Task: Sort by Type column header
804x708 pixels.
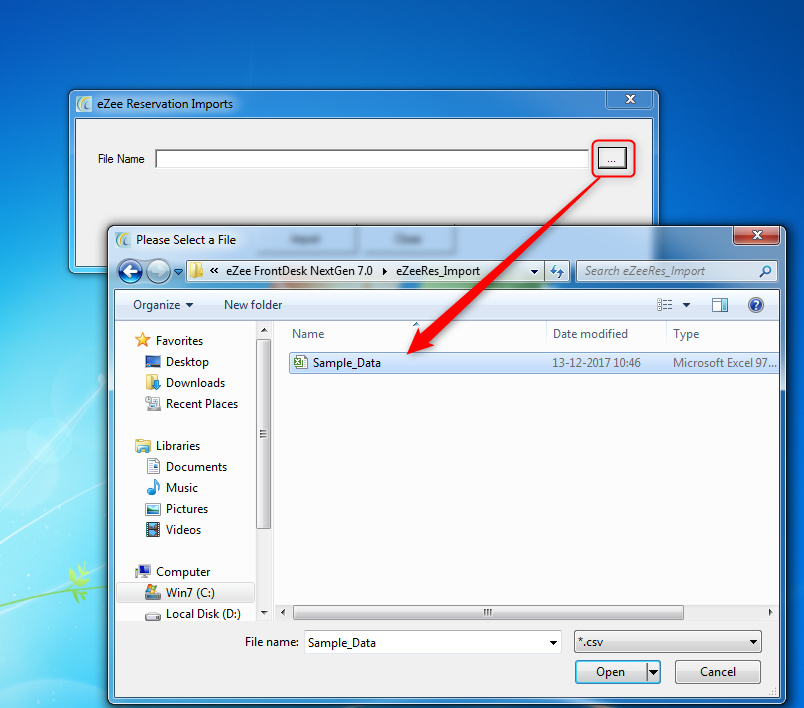Action: pos(686,334)
